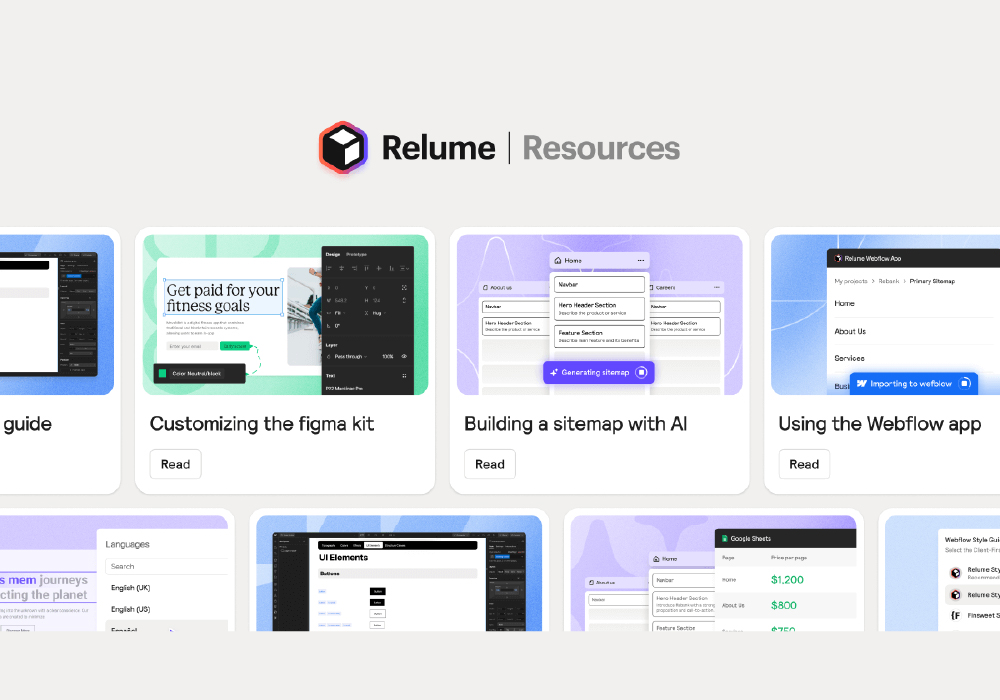The height and width of the screenshot is (700, 1000).
Task: Open the UI Elements card thumbnail
Action: point(399,573)
